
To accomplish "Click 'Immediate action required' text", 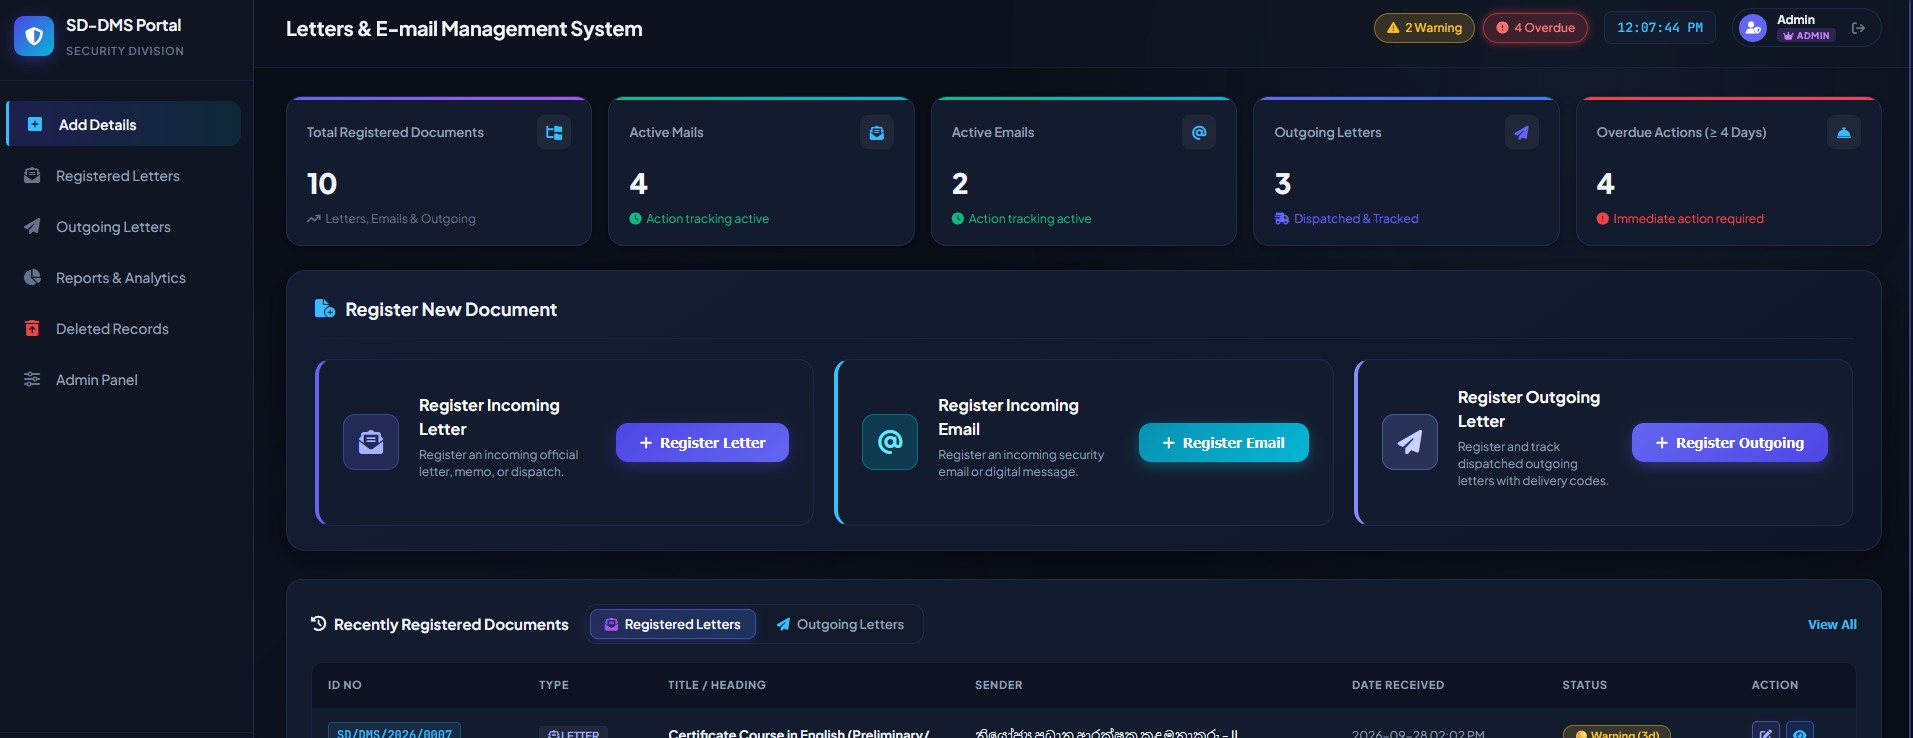I will (1688, 219).
